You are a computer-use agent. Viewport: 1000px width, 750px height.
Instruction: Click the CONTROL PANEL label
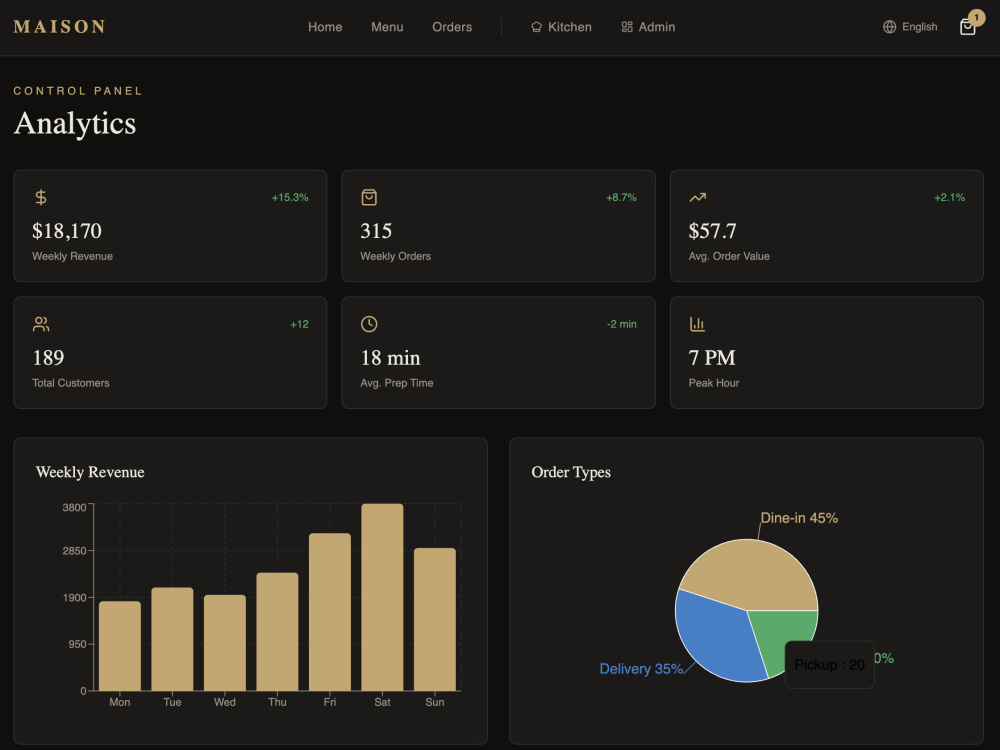click(x=78, y=91)
